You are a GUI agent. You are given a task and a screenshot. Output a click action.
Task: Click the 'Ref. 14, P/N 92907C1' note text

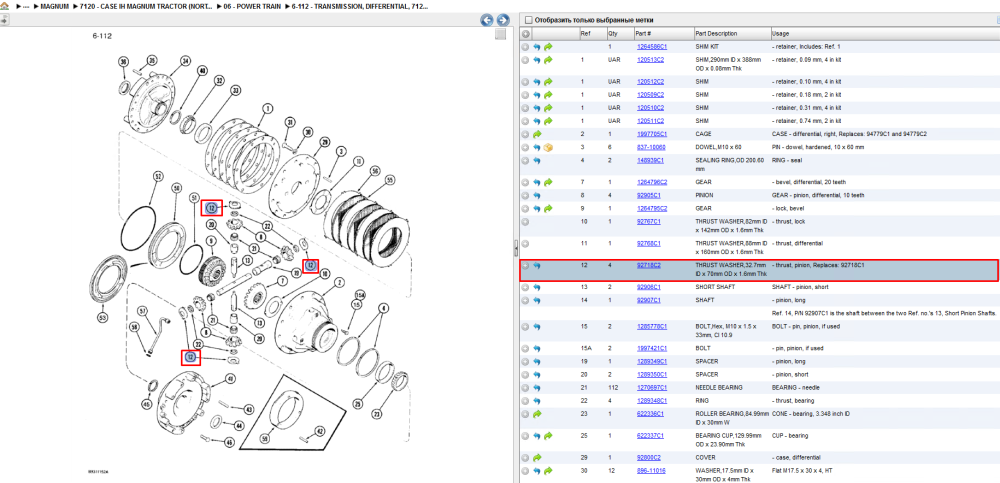885,313
